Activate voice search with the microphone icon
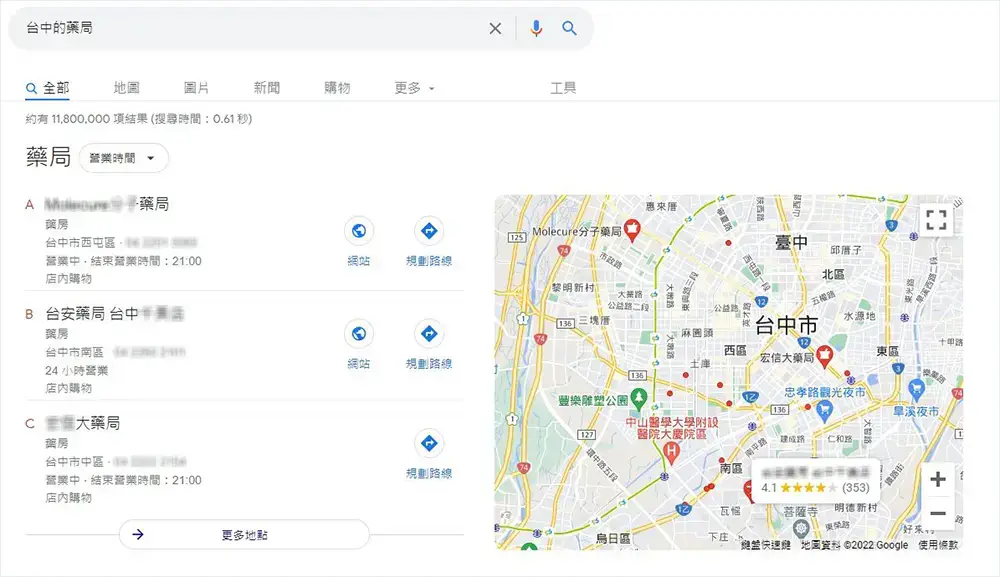1000x577 pixels. tap(536, 28)
